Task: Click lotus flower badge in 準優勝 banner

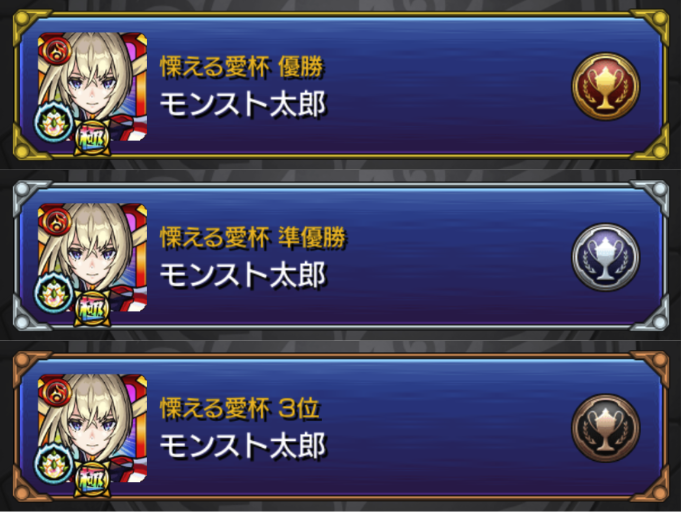Action: (x=54, y=294)
